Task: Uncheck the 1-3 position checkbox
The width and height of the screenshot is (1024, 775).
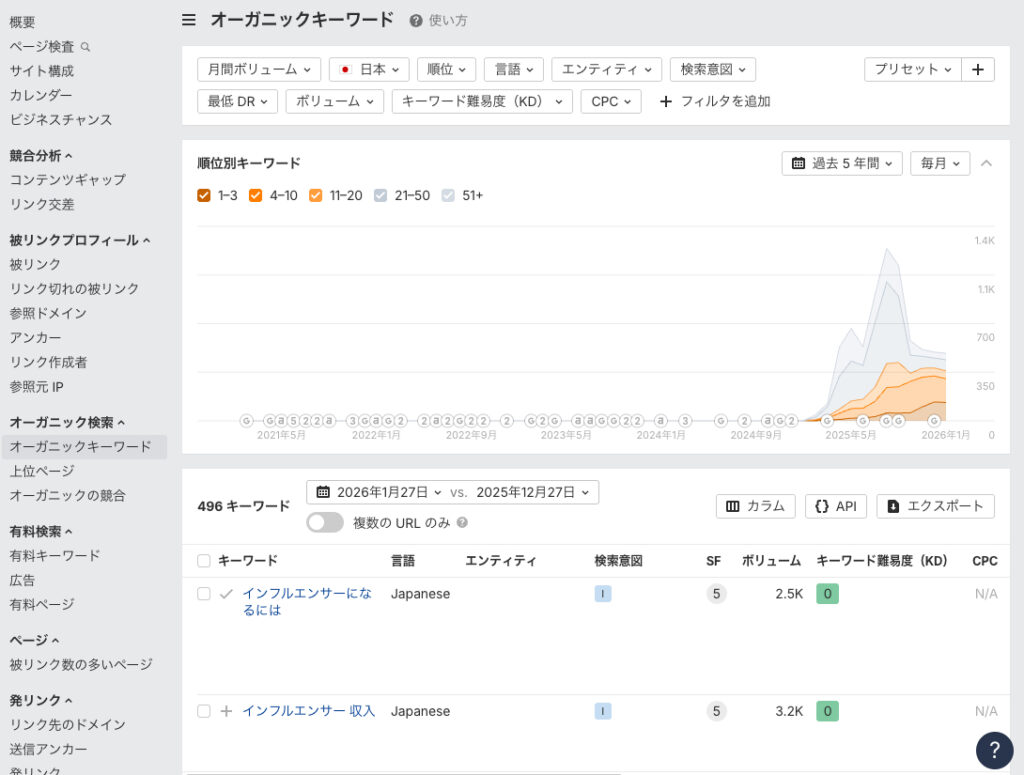Action: pos(203,195)
